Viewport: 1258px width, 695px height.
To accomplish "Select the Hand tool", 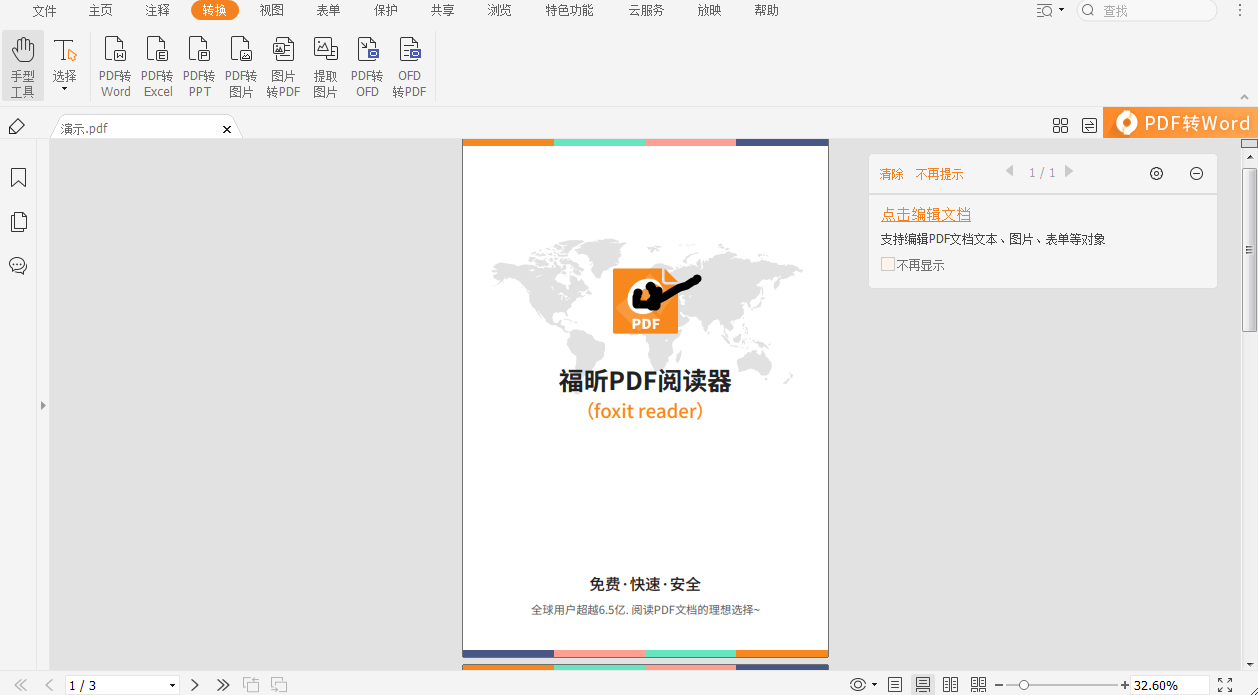I will (x=22, y=66).
